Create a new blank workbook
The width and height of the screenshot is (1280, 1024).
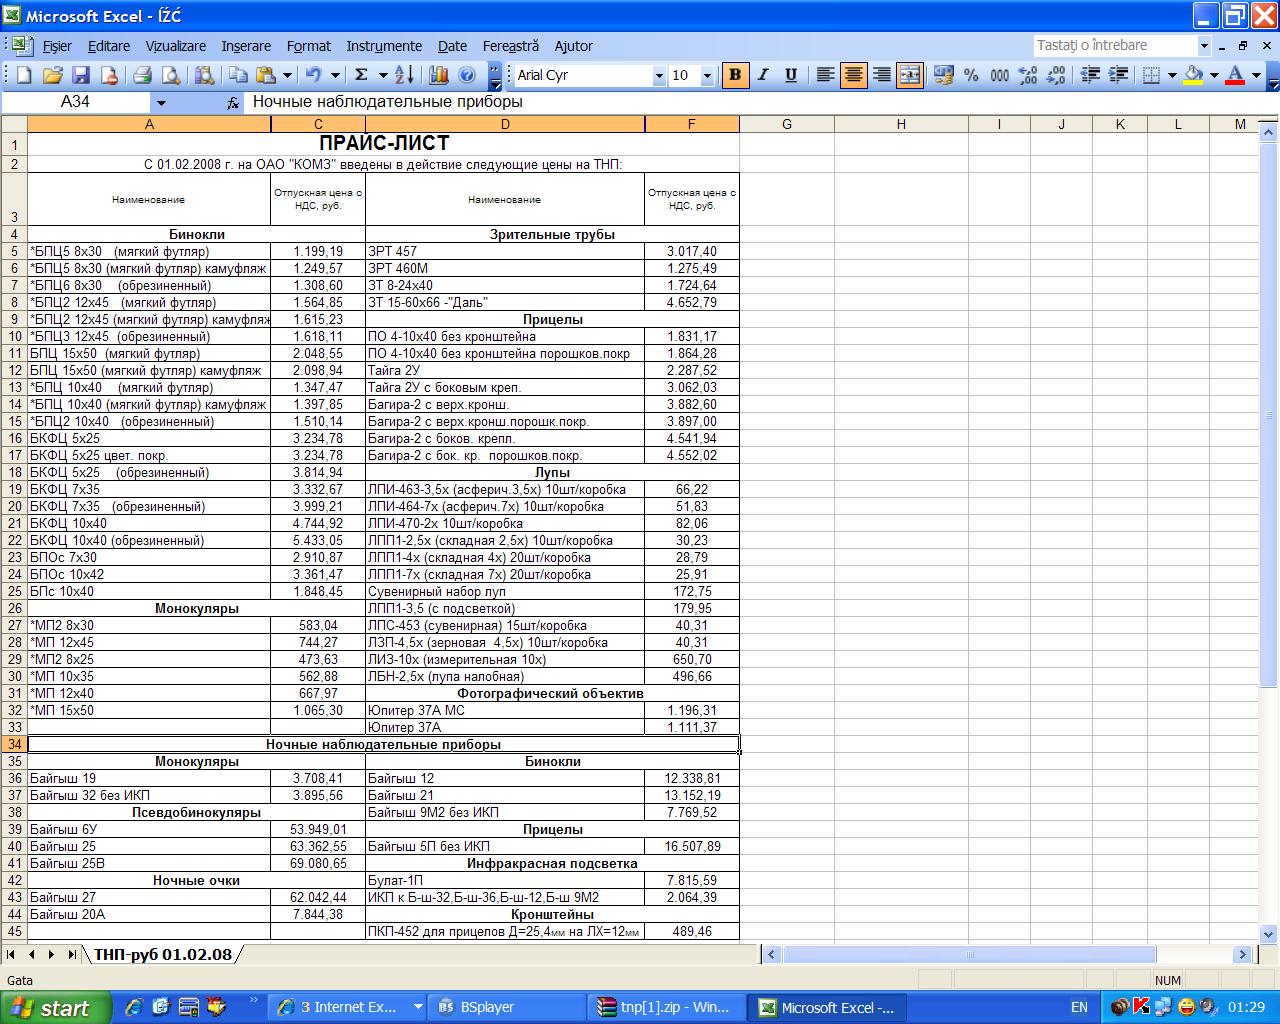pyautogui.click(x=24, y=75)
